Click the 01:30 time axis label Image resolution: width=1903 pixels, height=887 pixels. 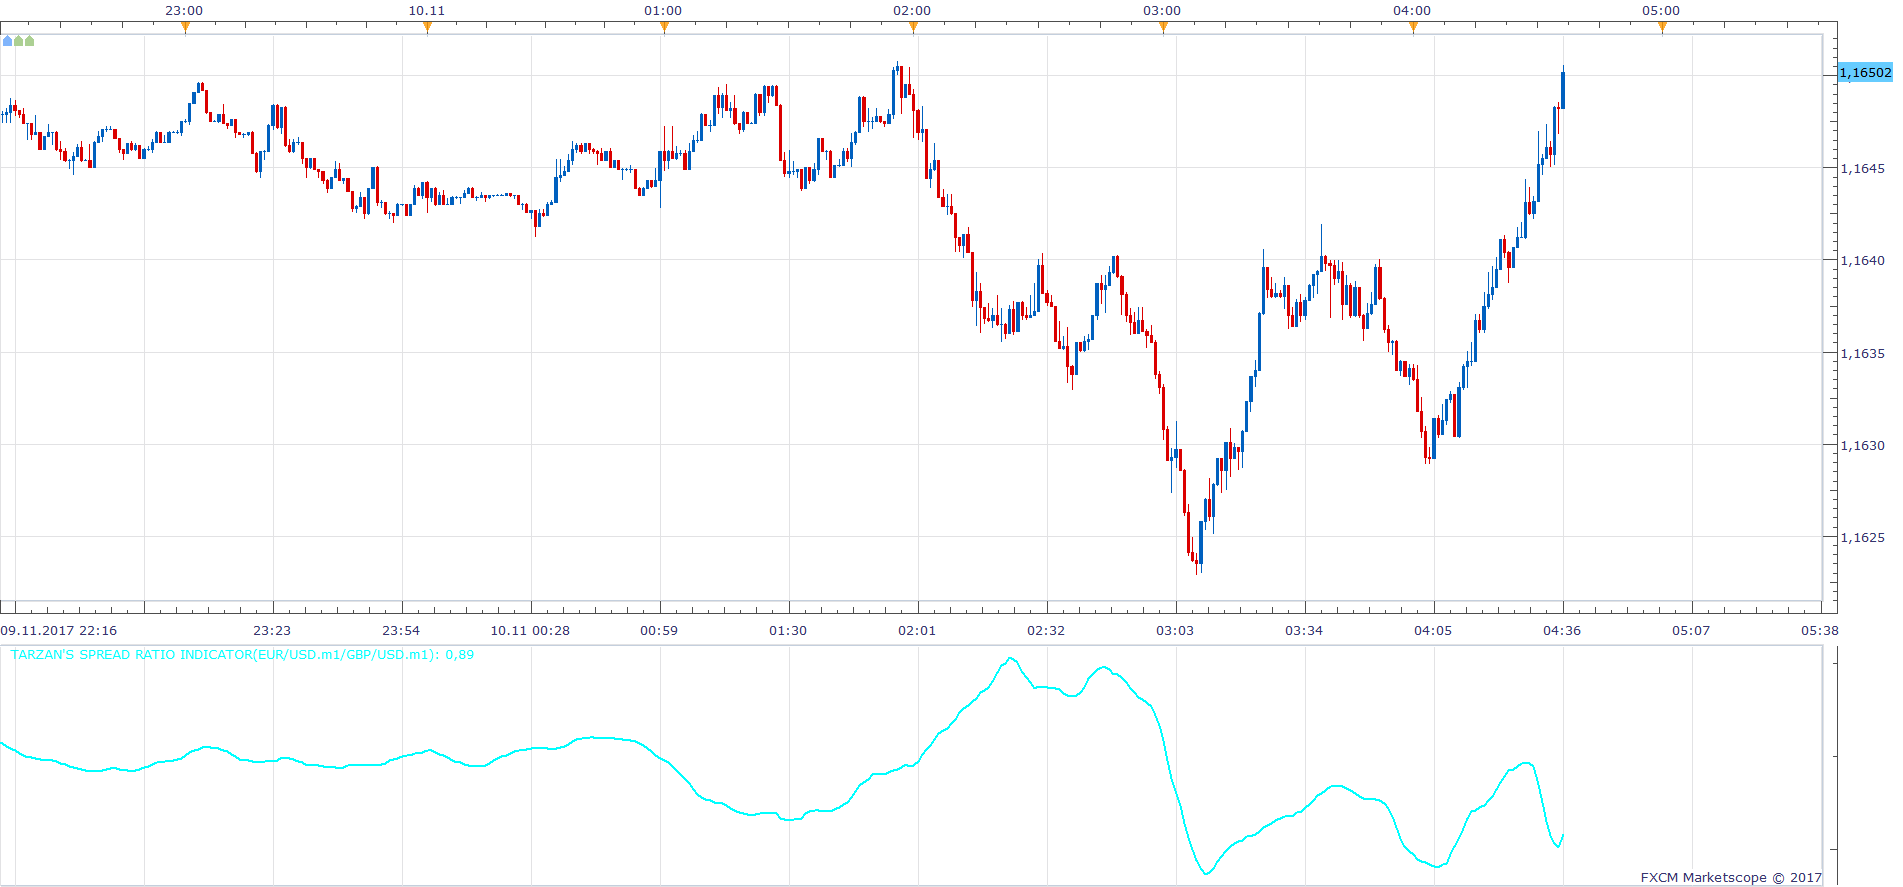coord(788,630)
